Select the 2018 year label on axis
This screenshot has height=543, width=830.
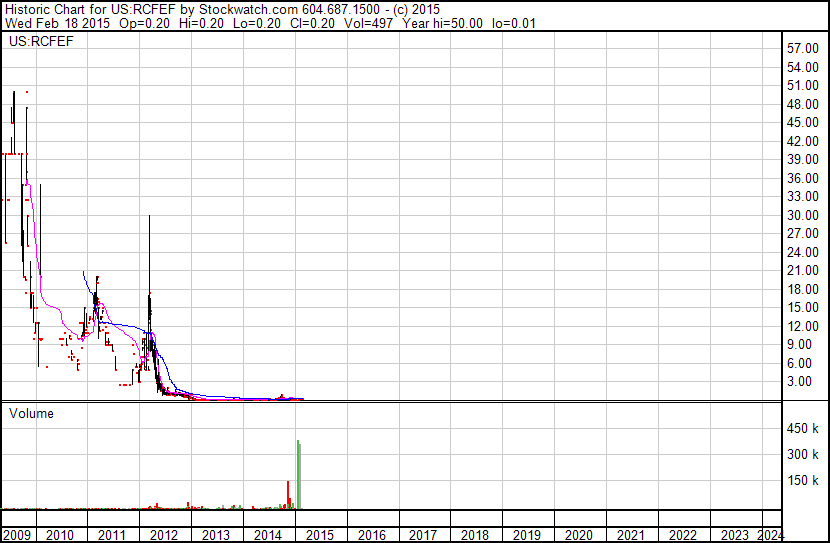[x=475, y=535]
